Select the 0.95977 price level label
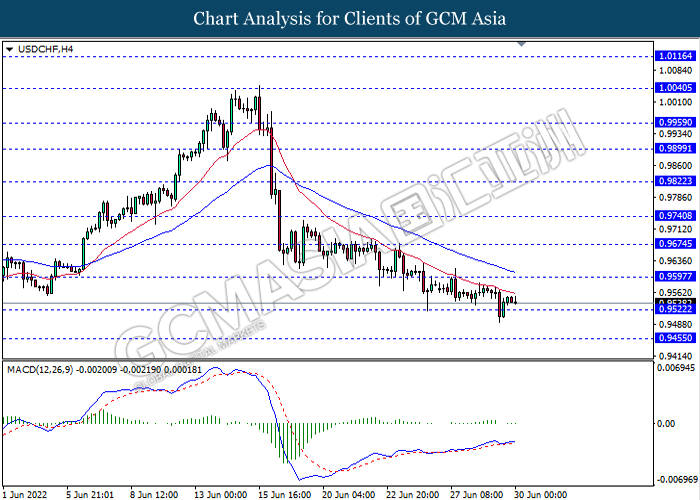This screenshot has width=700, height=500. (x=675, y=277)
